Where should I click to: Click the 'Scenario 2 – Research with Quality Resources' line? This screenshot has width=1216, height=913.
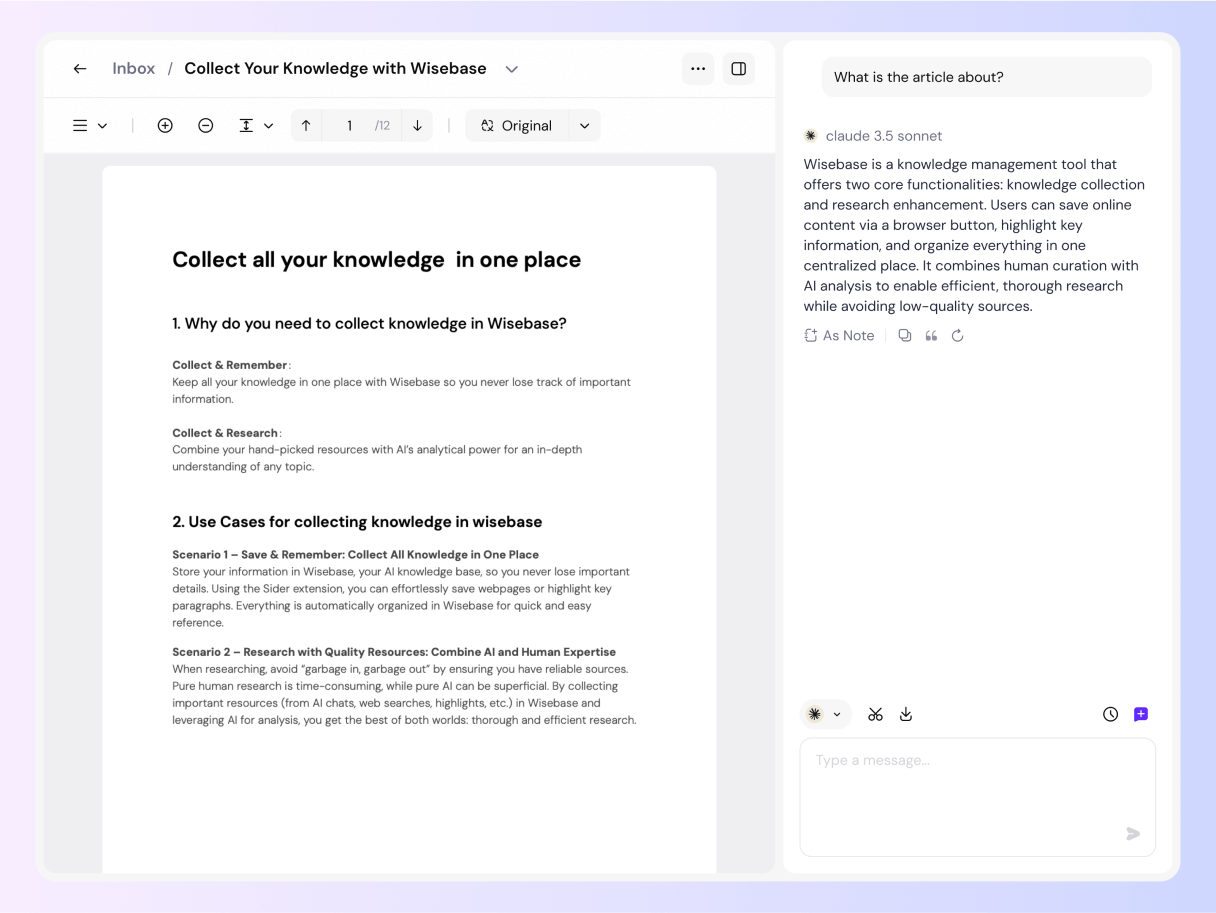[394, 652]
